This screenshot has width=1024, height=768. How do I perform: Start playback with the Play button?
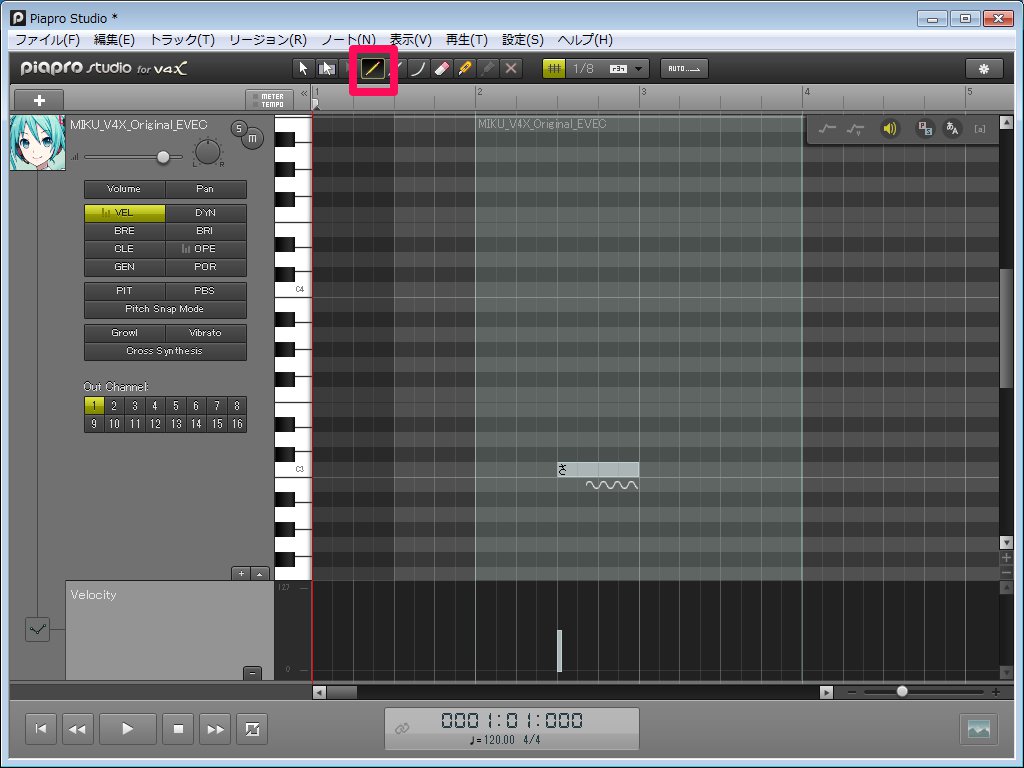(x=127, y=729)
